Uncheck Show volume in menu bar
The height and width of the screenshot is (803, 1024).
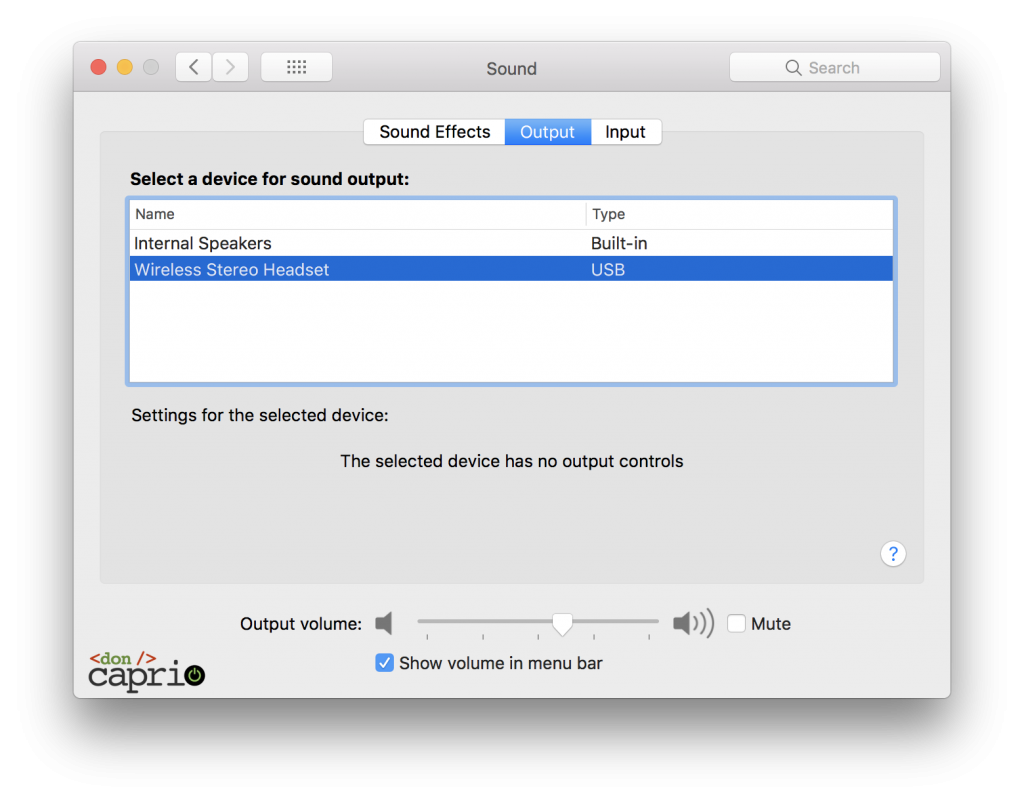pyautogui.click(x=385, y=663)
